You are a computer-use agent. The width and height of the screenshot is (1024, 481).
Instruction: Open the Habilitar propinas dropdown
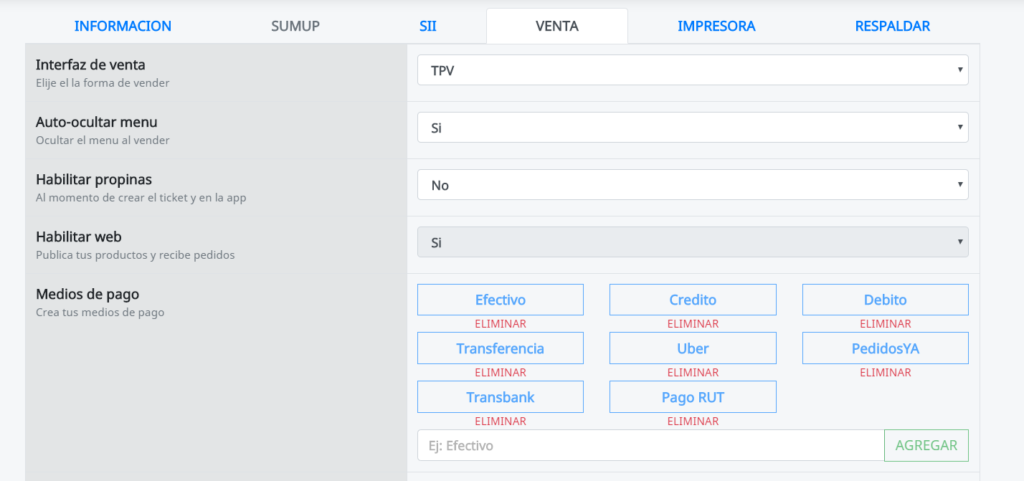(x=692, y=185)
